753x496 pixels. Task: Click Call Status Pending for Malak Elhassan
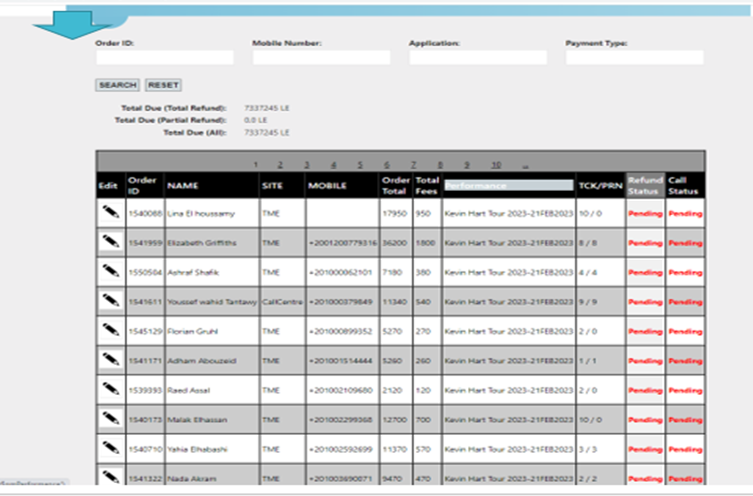tap(685, 420)
